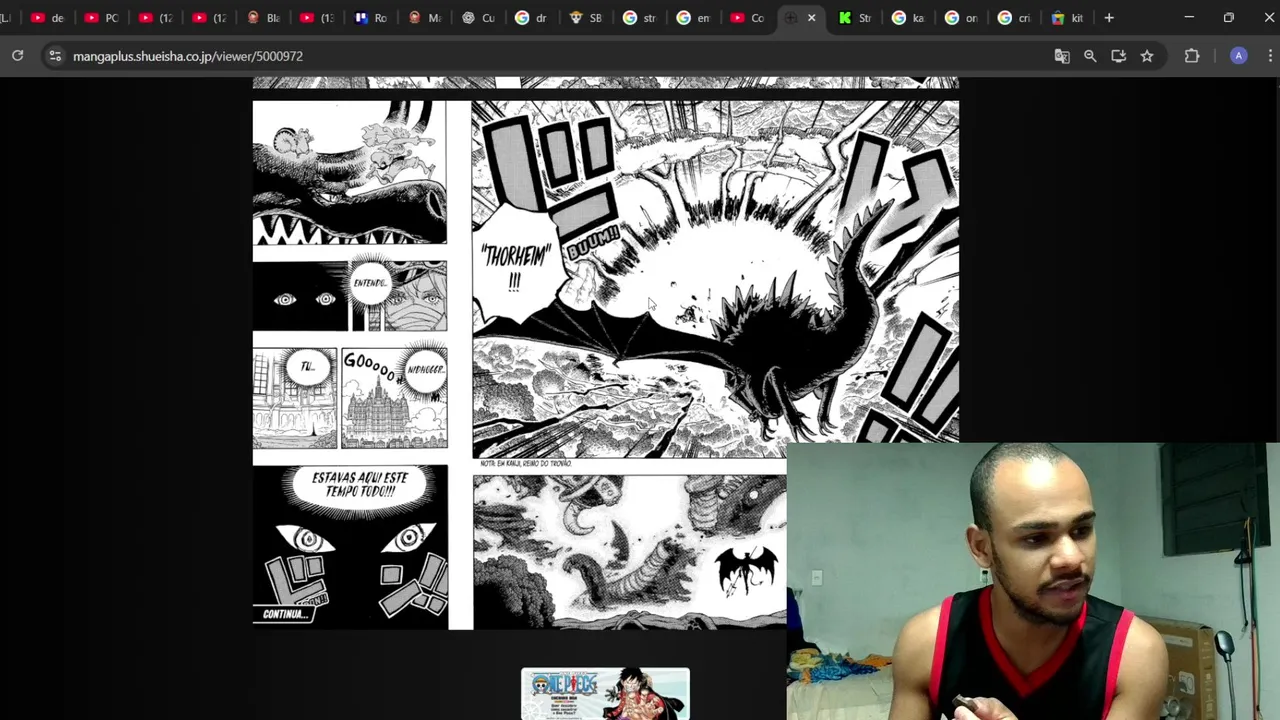Click the install app icon in address bar
Screen dimensions: 1280x720
pos(1118,56)
